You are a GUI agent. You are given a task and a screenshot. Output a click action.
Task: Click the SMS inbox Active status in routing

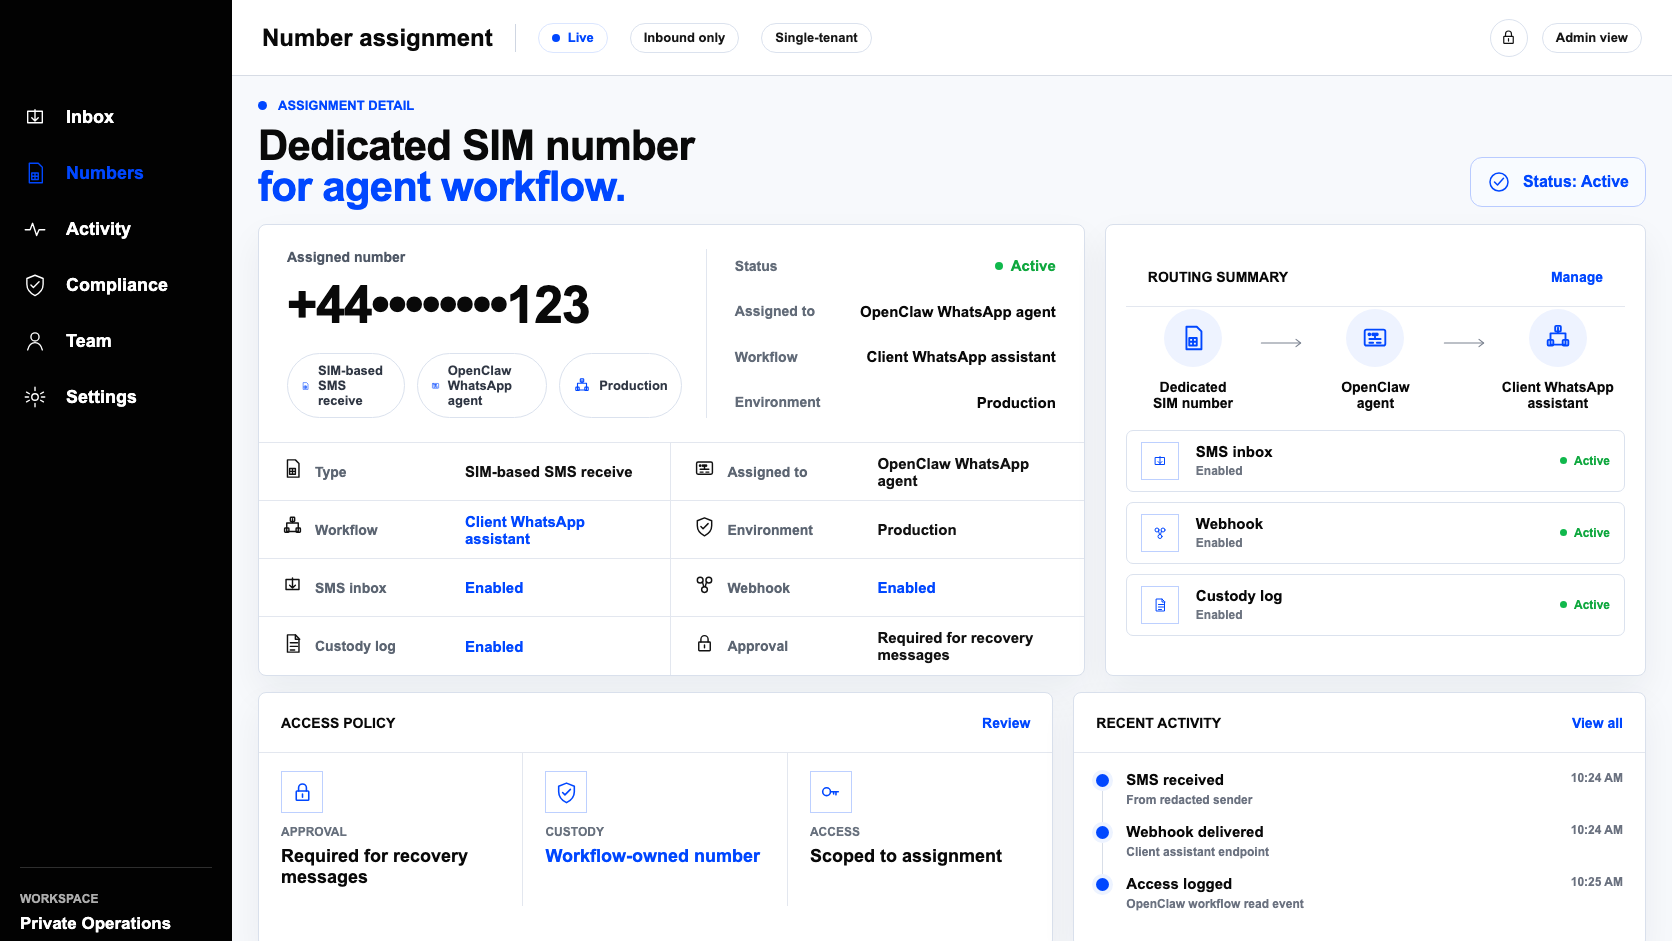coord(1585,461)
